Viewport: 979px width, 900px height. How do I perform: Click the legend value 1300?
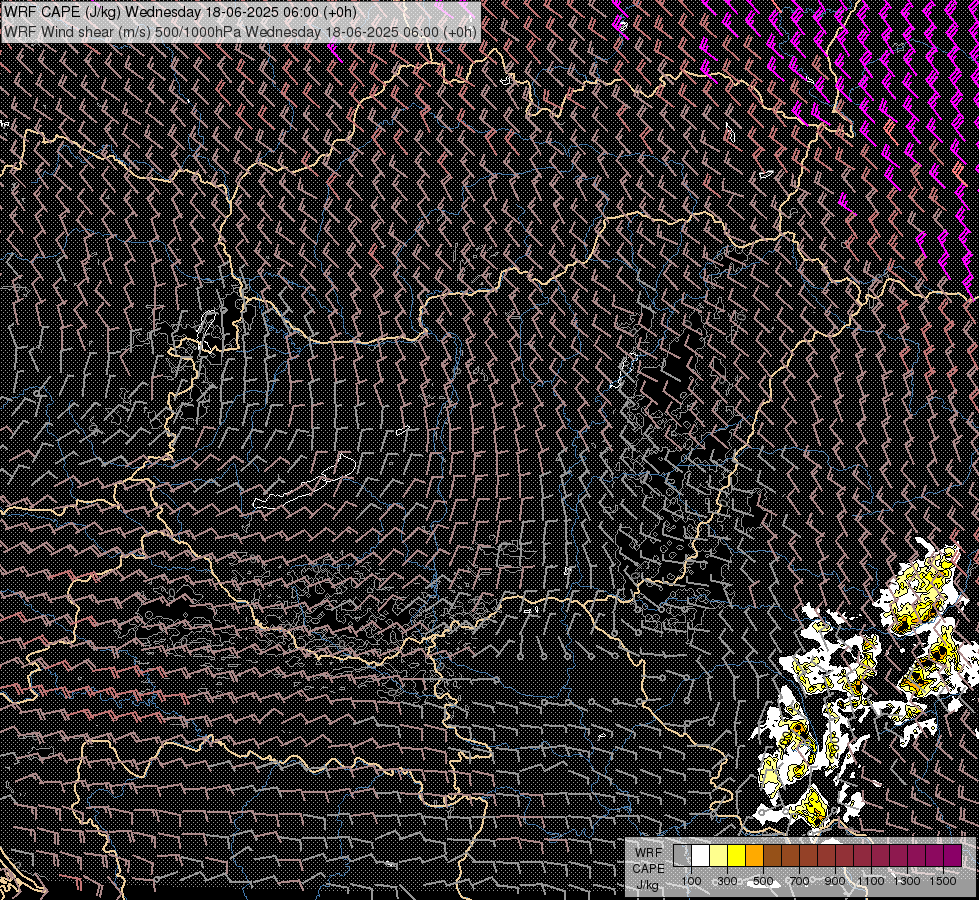pyautogui.click(x=907, y=881)
